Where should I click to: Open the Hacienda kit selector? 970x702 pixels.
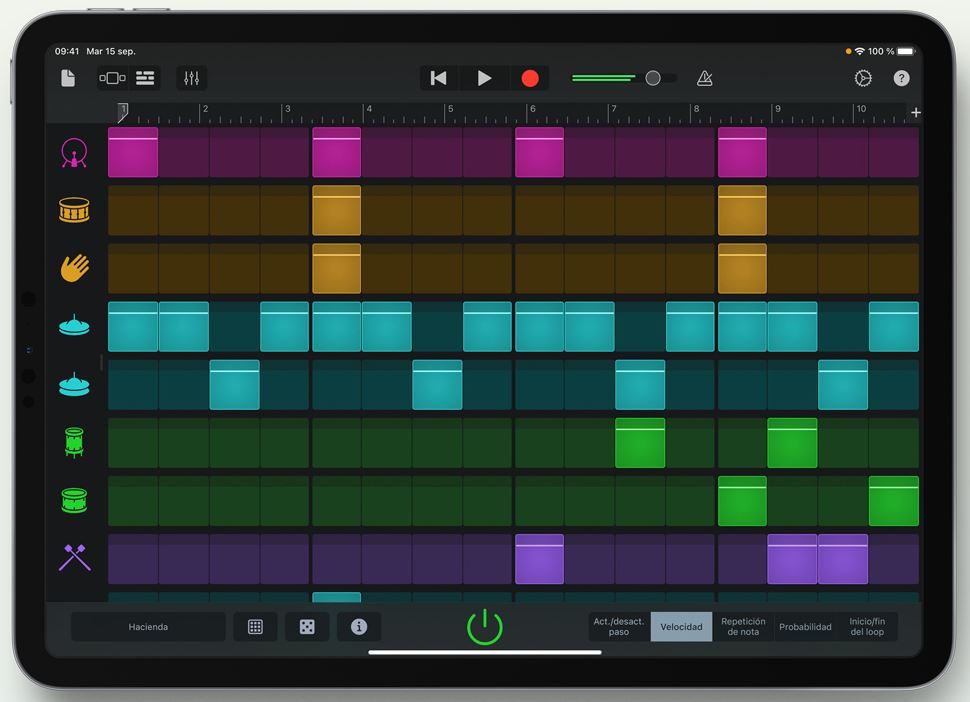[147, 627]
